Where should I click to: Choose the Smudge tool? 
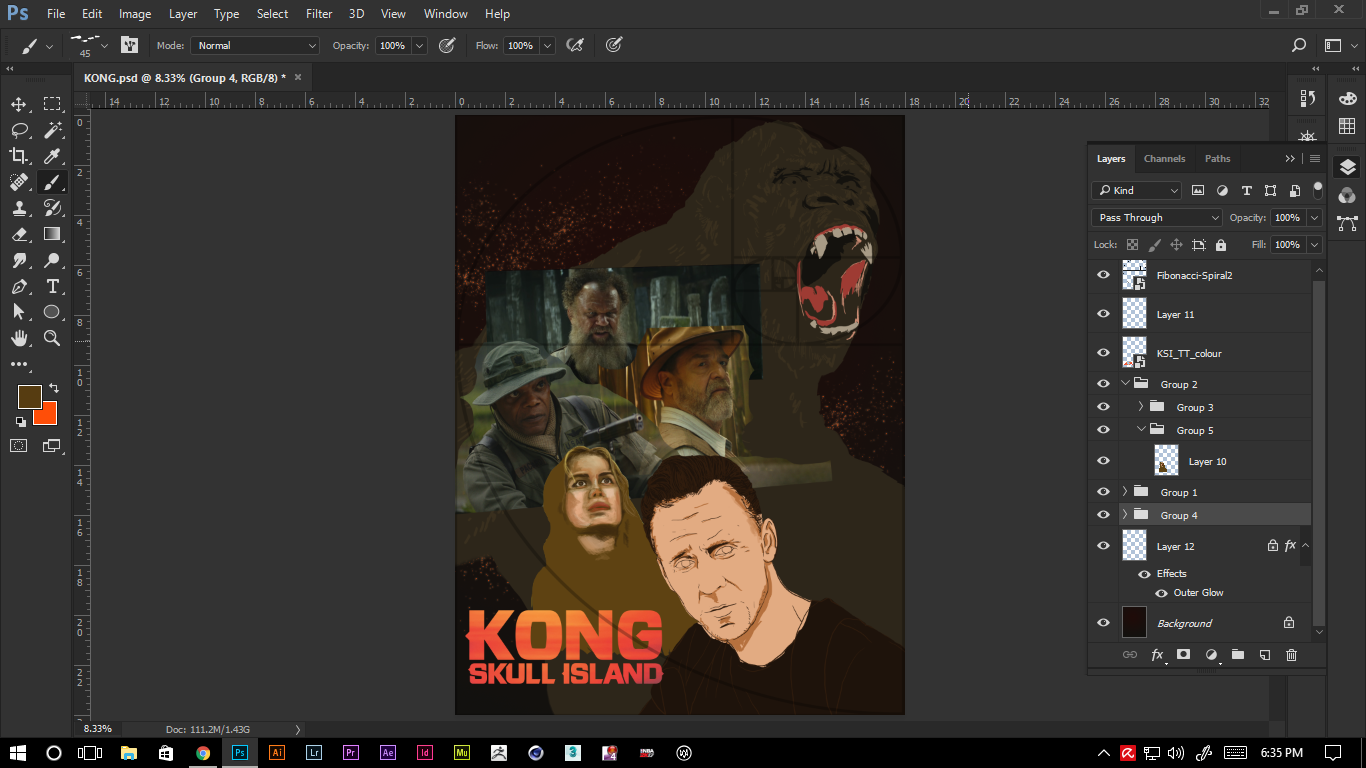[x=19, y=260]
